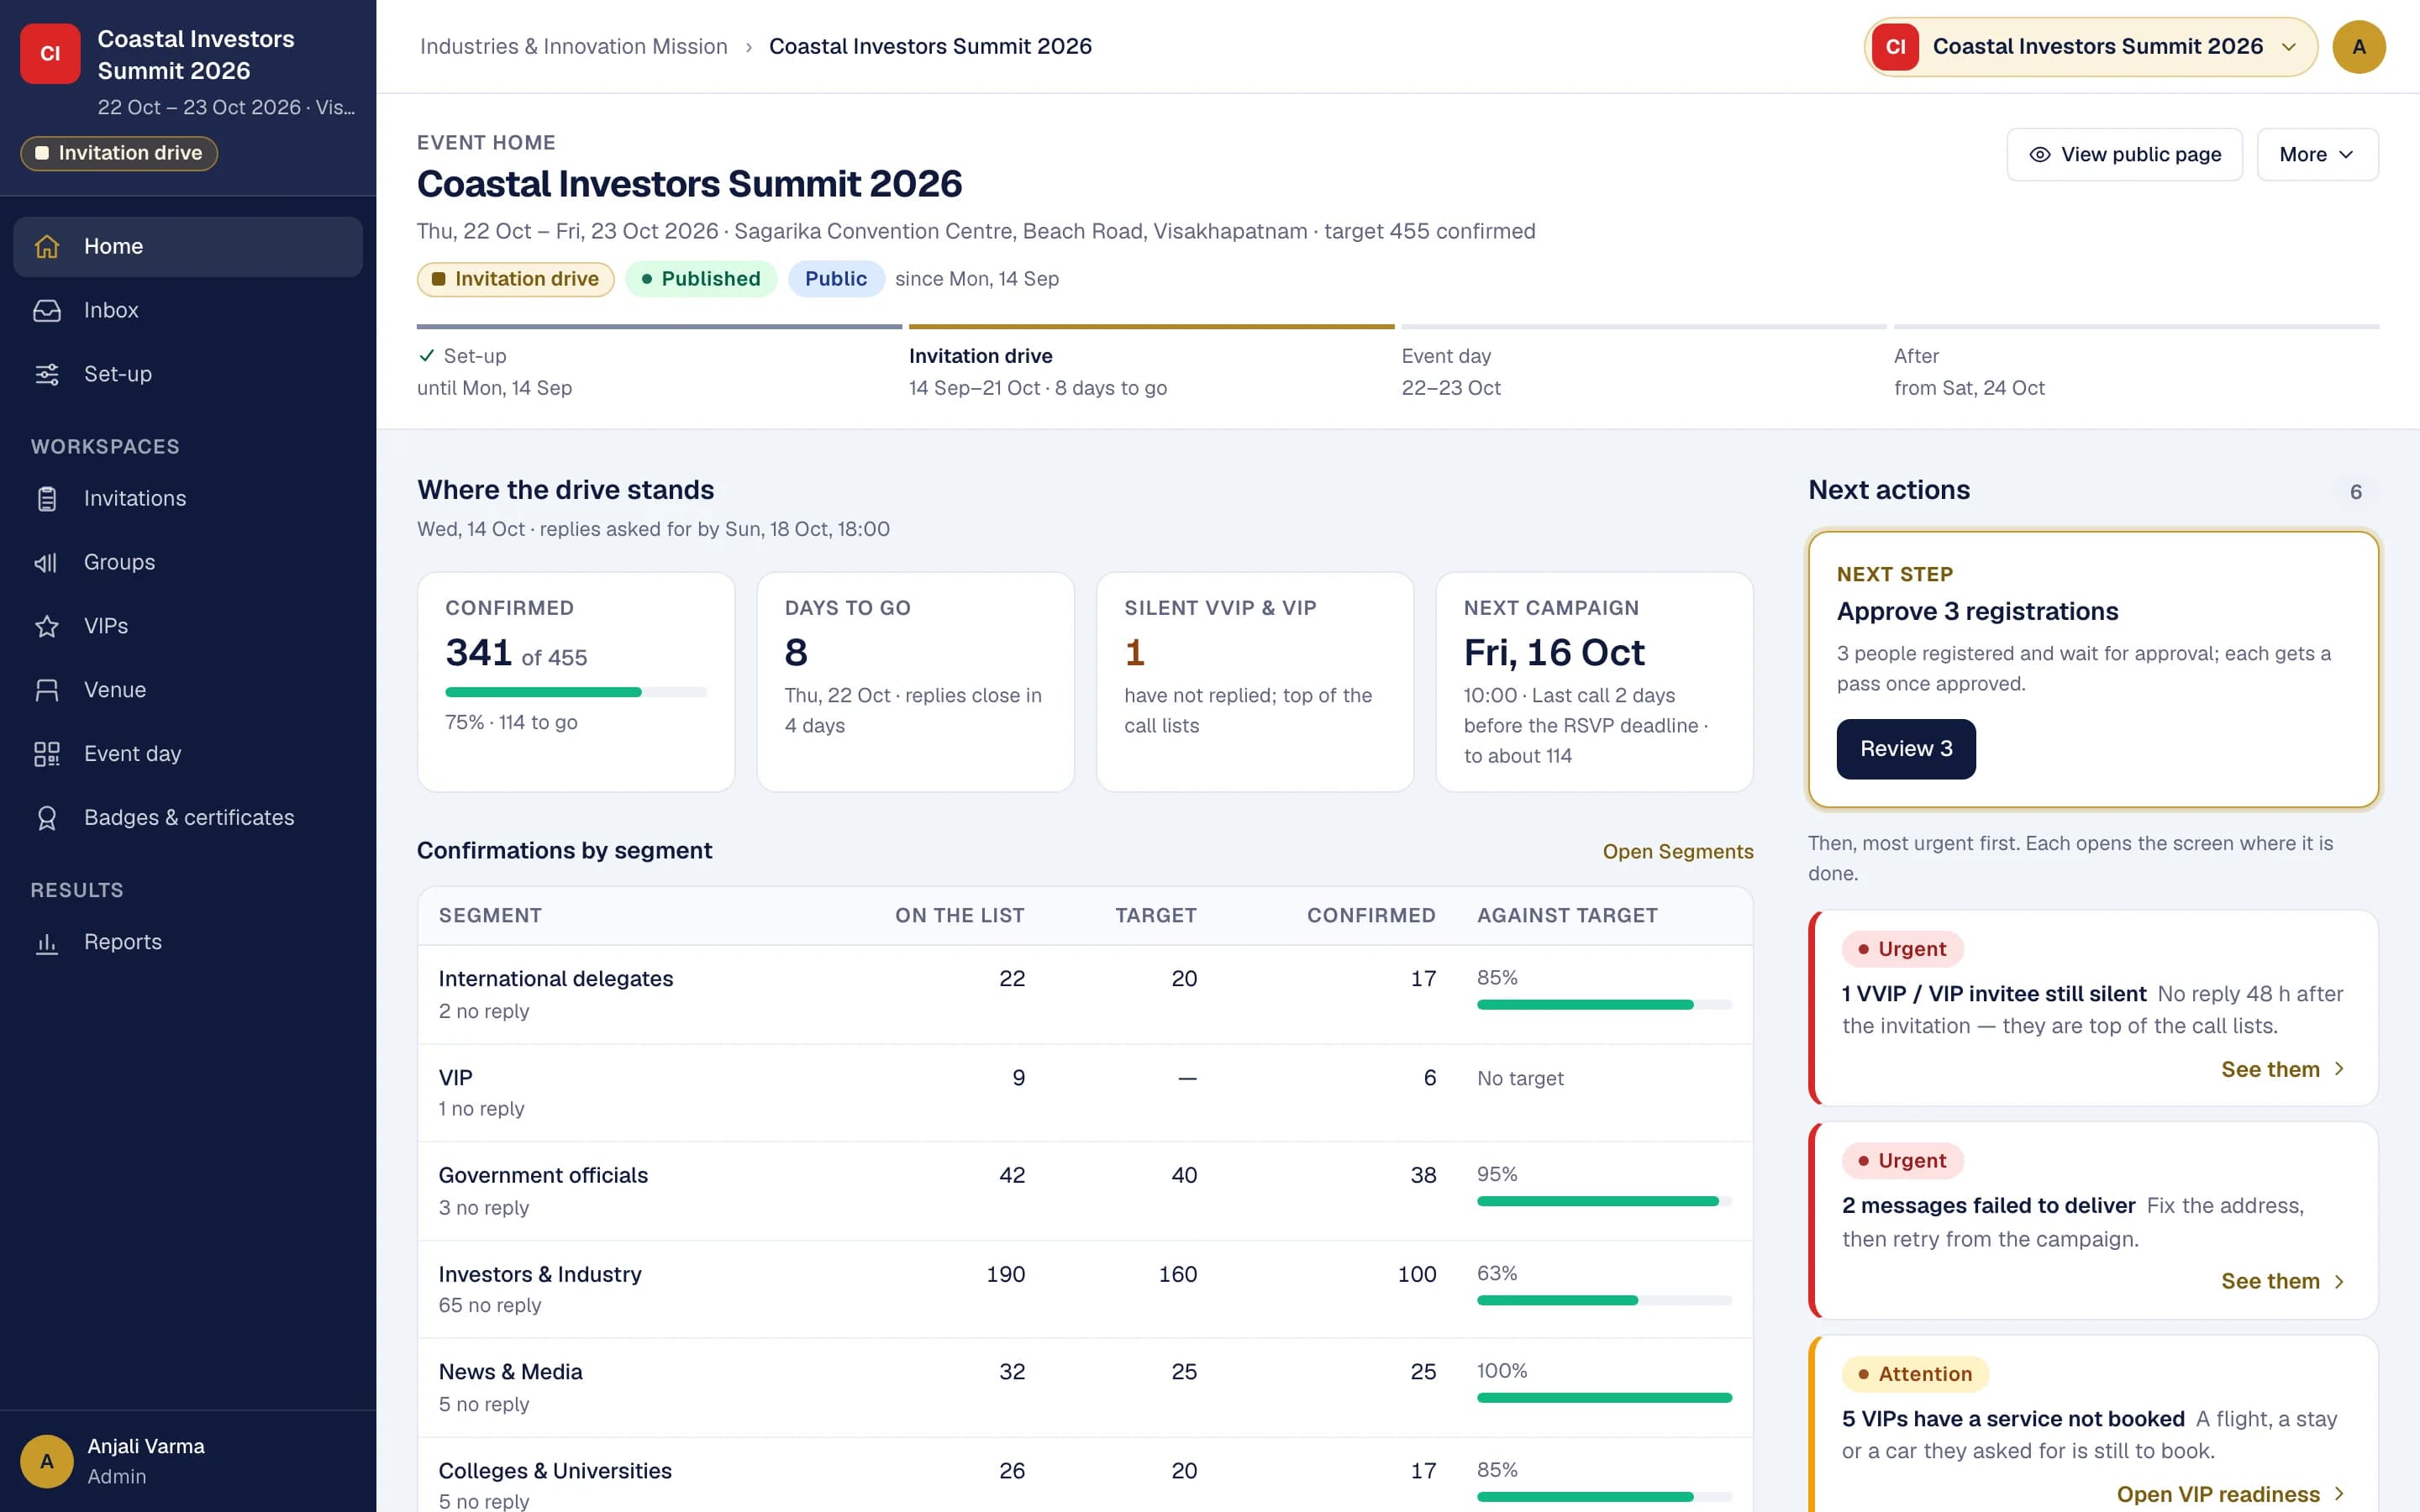
Task: Open Badges & certificates ribbon icon
Action: (x=47, y=818)
